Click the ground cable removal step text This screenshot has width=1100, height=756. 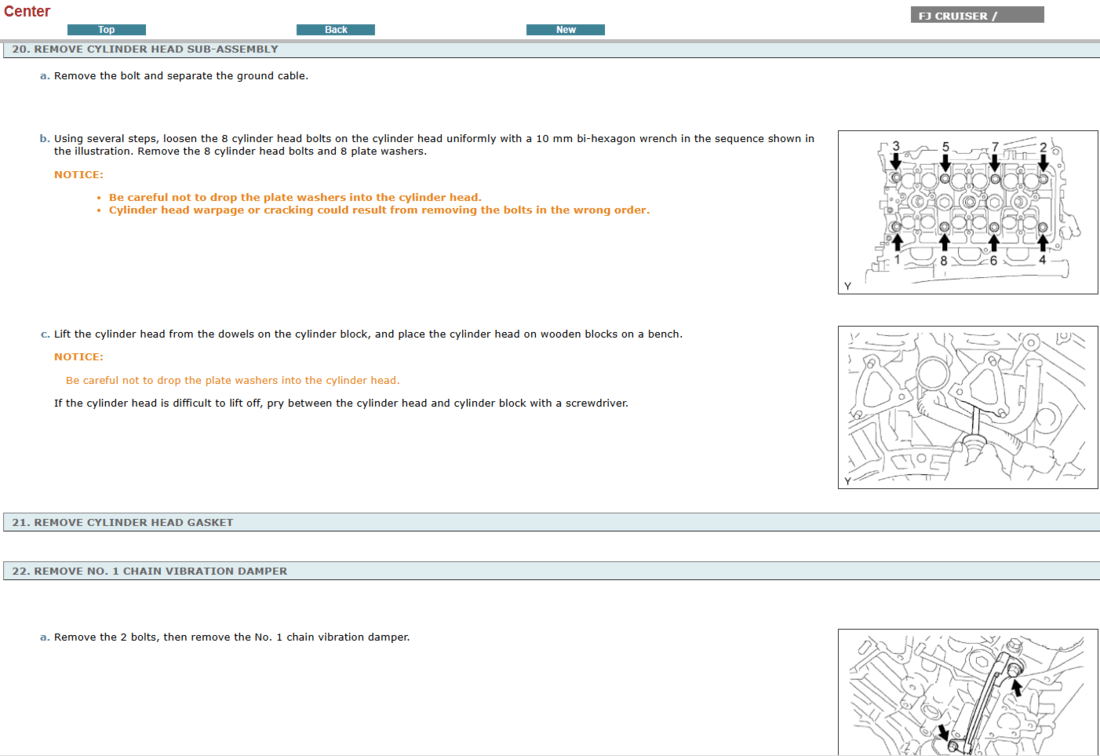[181, 76]
